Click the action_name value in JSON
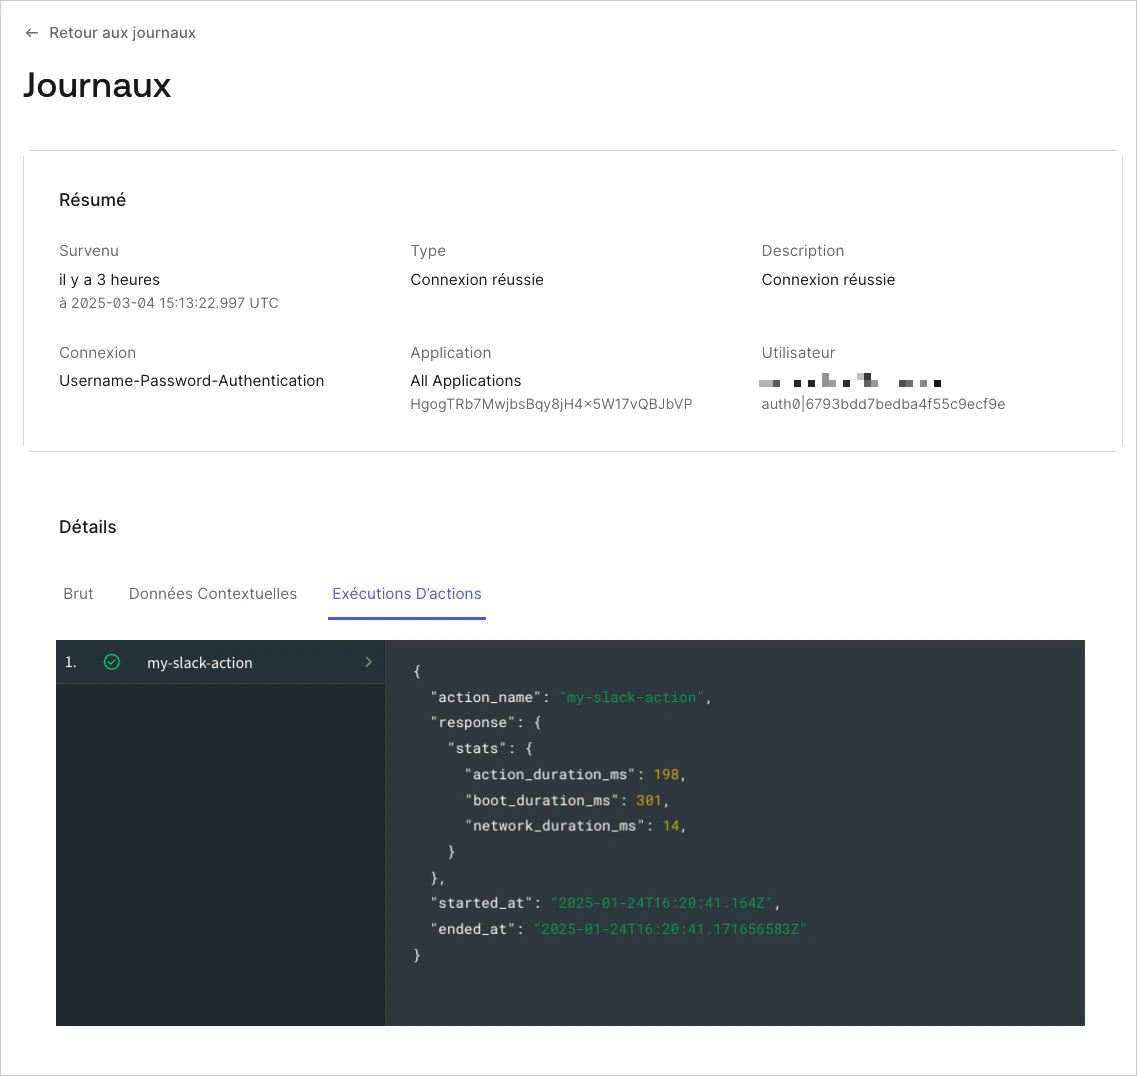 click(x=631, y=698)
